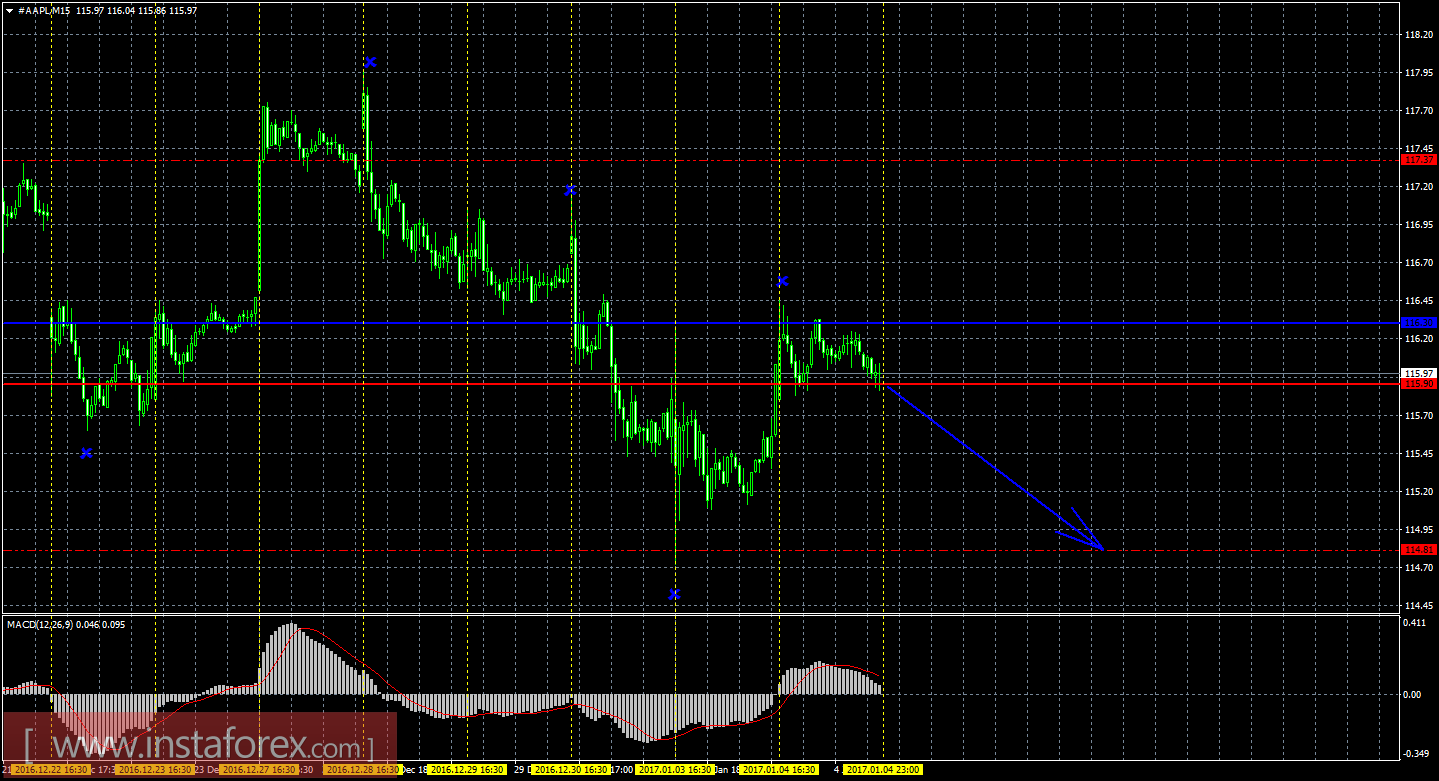The image size is (1439, 781).
Task: Click the red 117.37 price level label
Action: [1419, 160]
